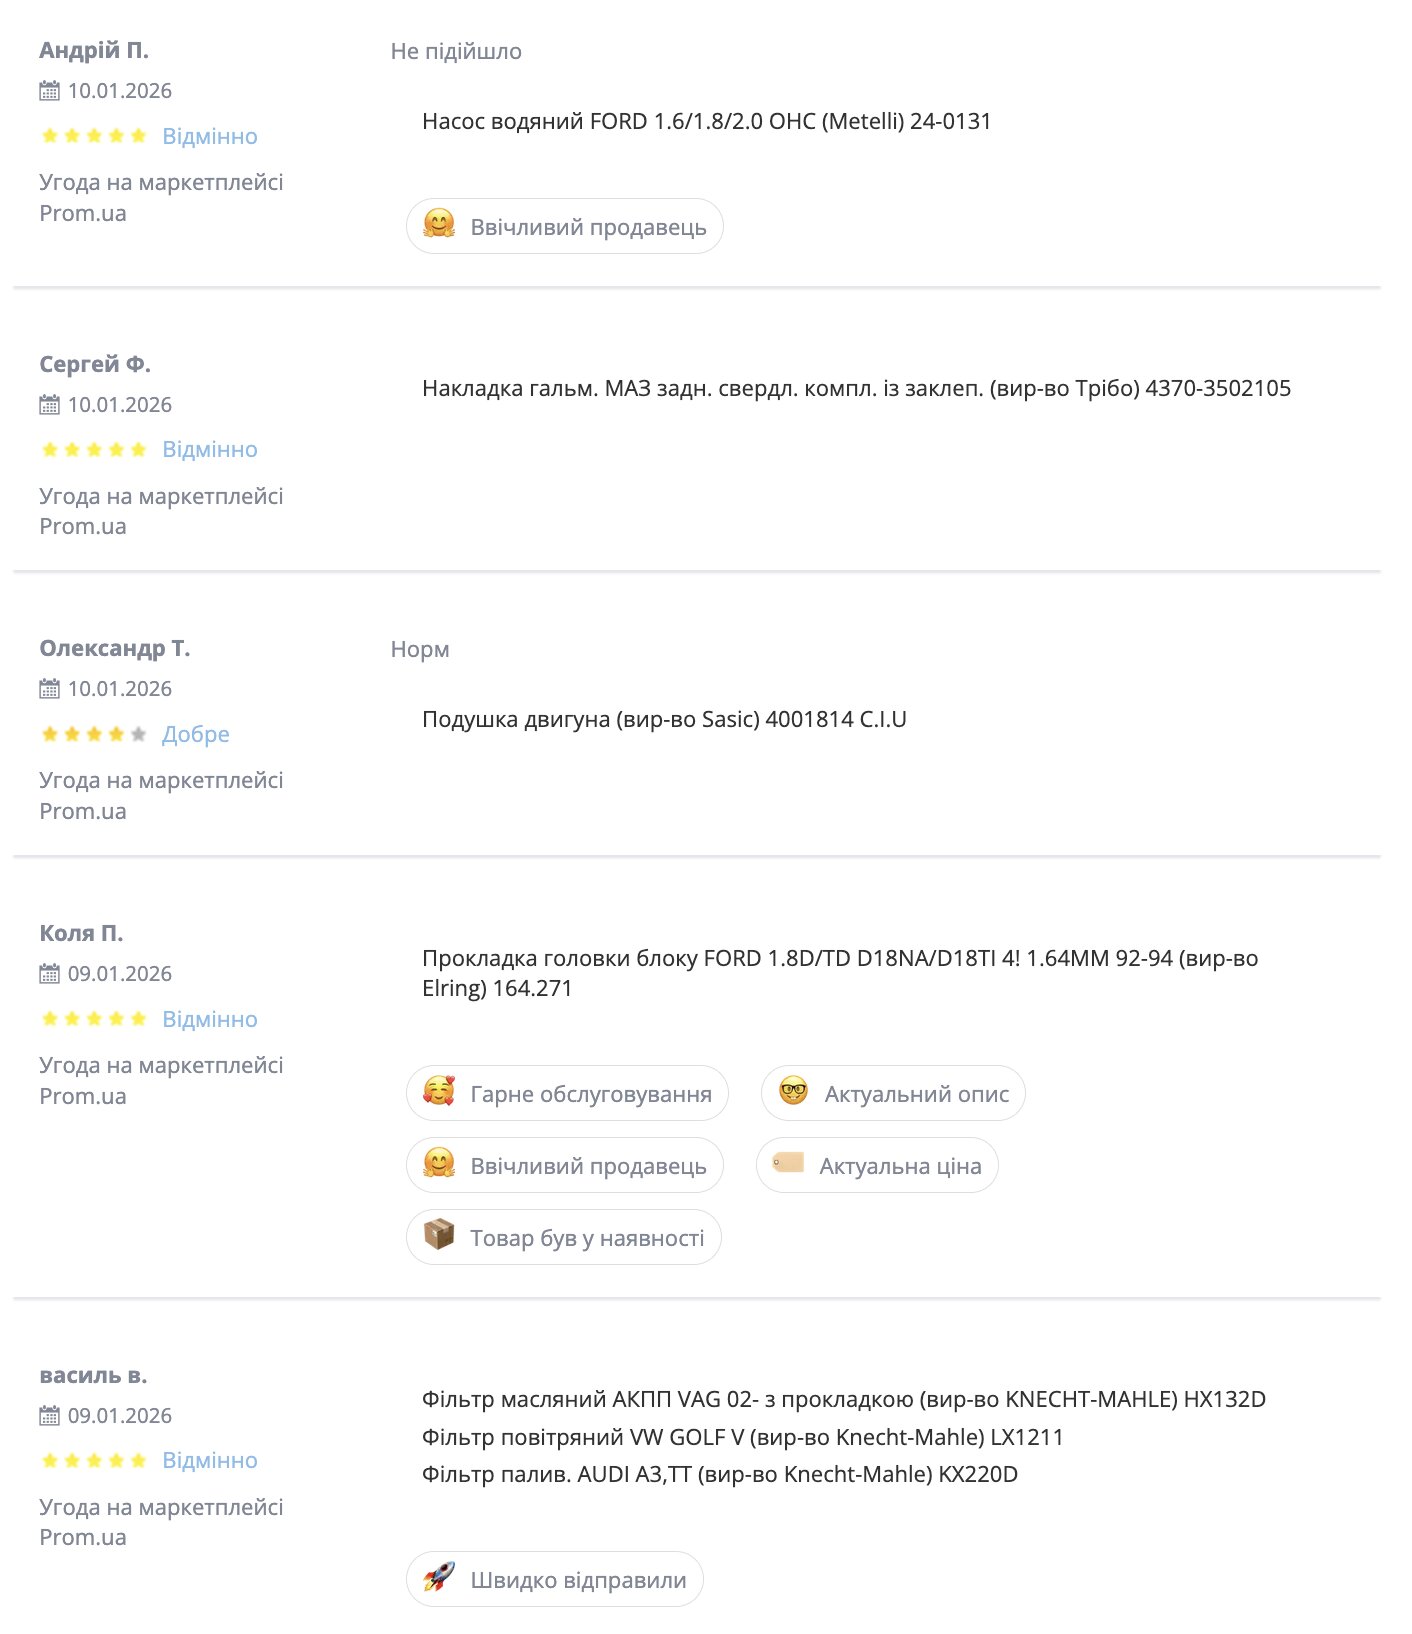
Task: Open Подушка двигуна Sasic product link
Action: pos(664,720)
